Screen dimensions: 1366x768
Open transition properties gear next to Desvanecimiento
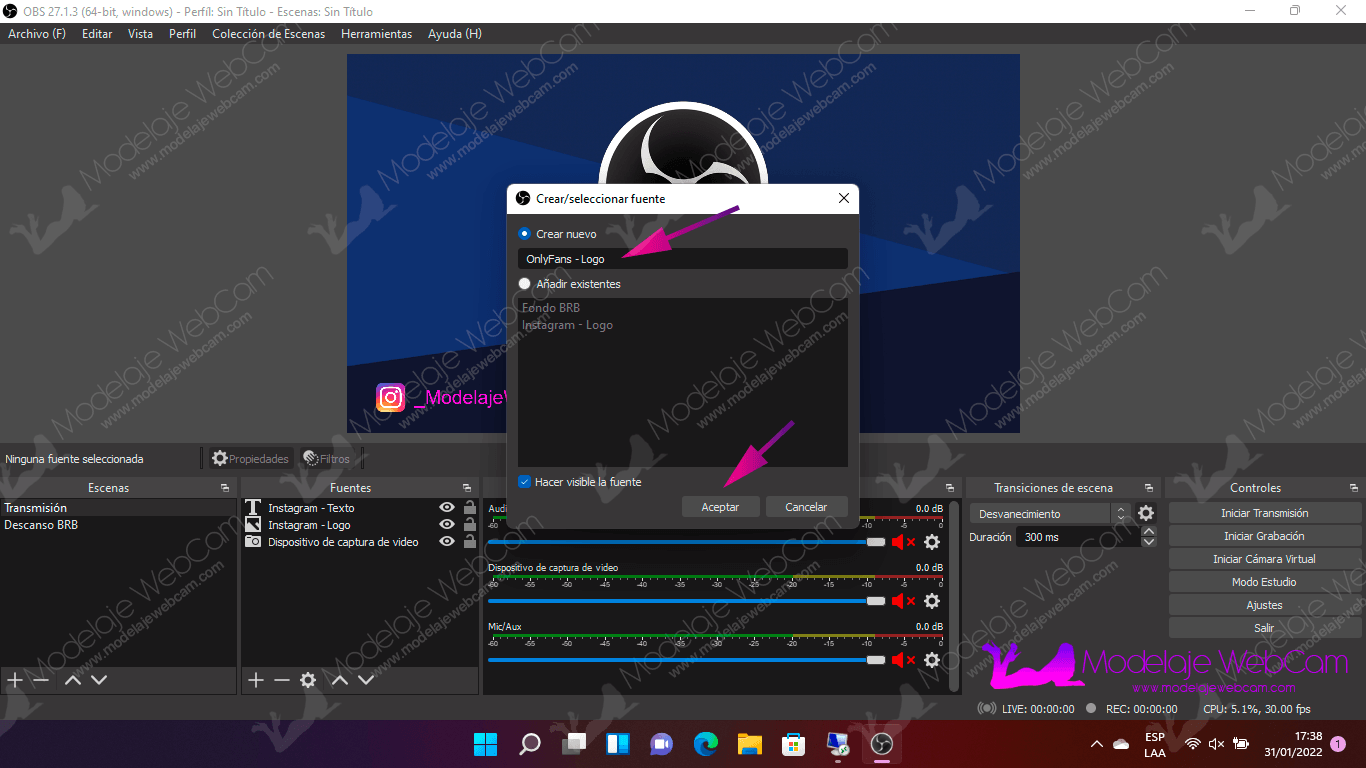point(1146,514)
